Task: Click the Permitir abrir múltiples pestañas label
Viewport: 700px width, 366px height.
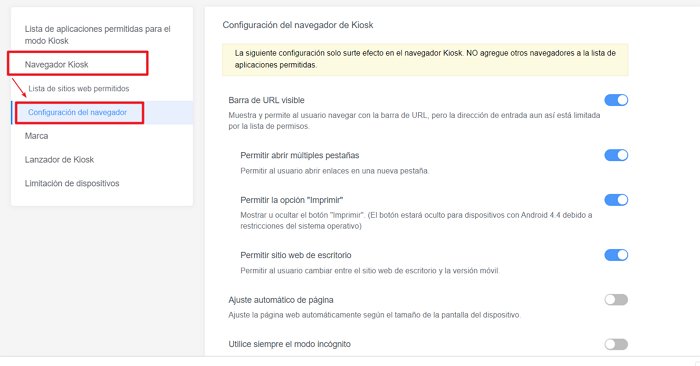Action: (300, 155)
